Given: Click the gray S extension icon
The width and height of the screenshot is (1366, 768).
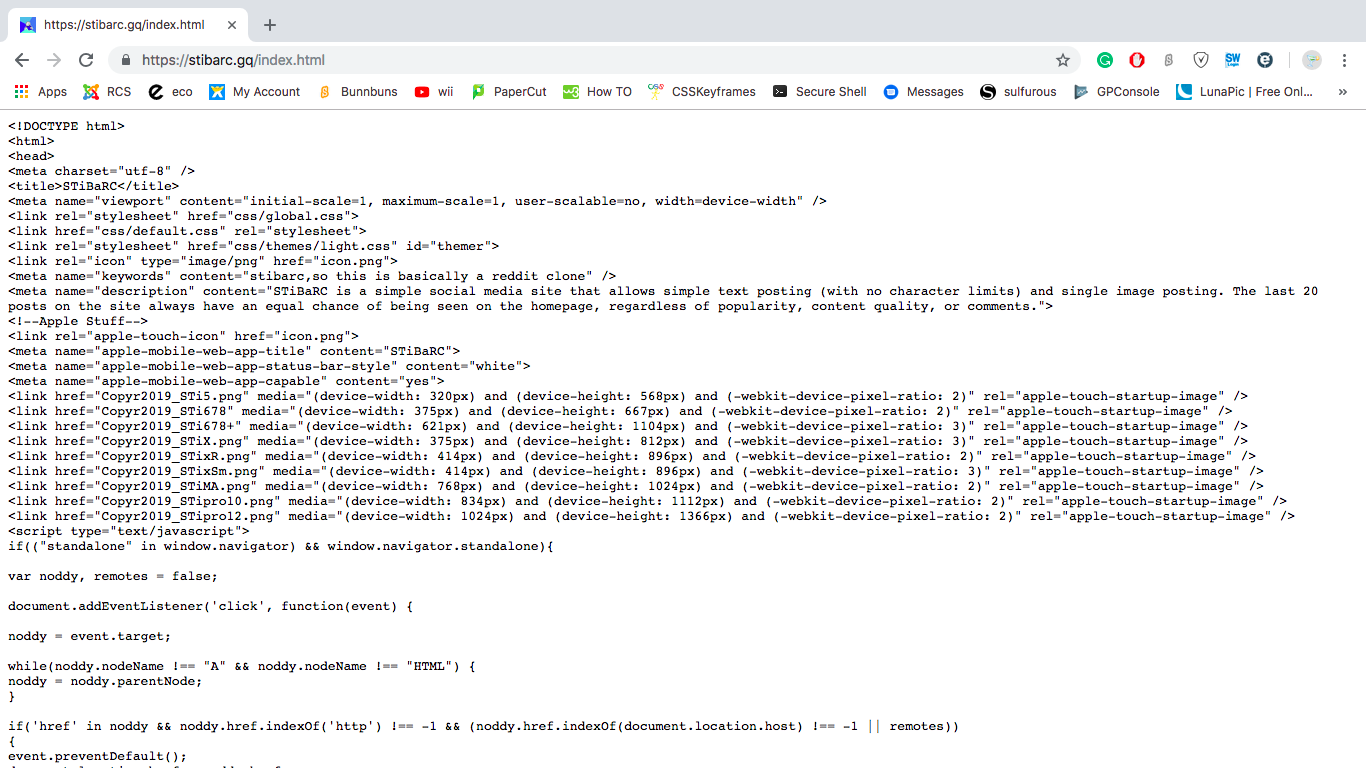Looking at the screenshot, I should [x=1169, y=60].
